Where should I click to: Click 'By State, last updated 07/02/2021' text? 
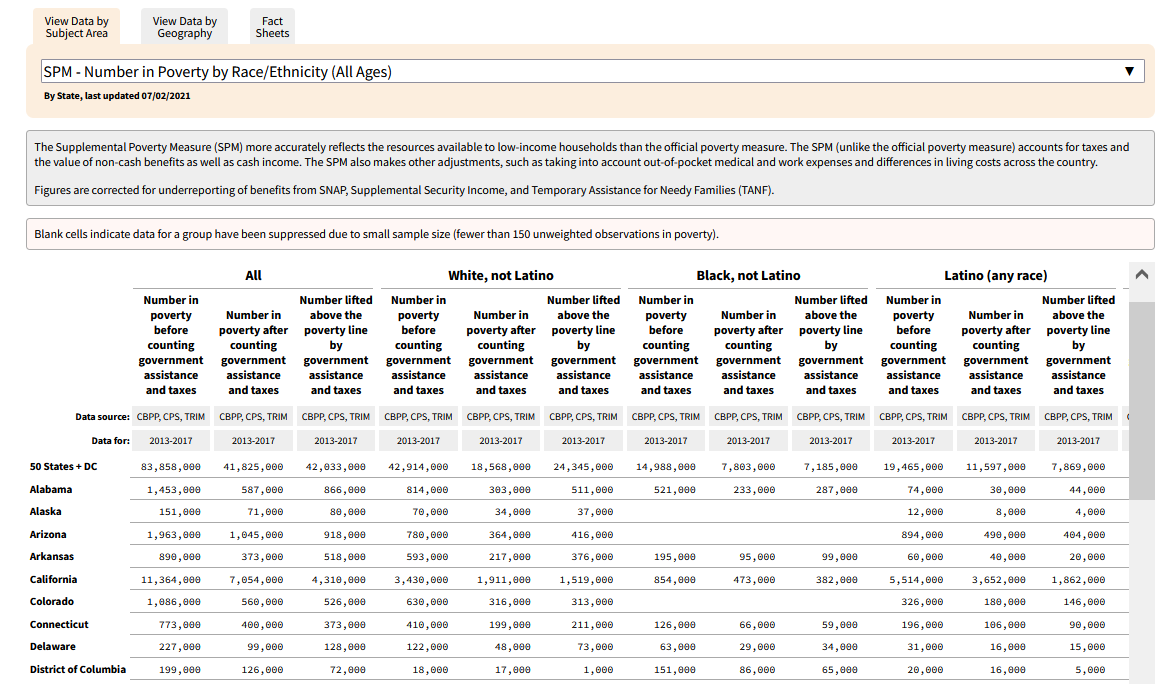coord(117,96)
